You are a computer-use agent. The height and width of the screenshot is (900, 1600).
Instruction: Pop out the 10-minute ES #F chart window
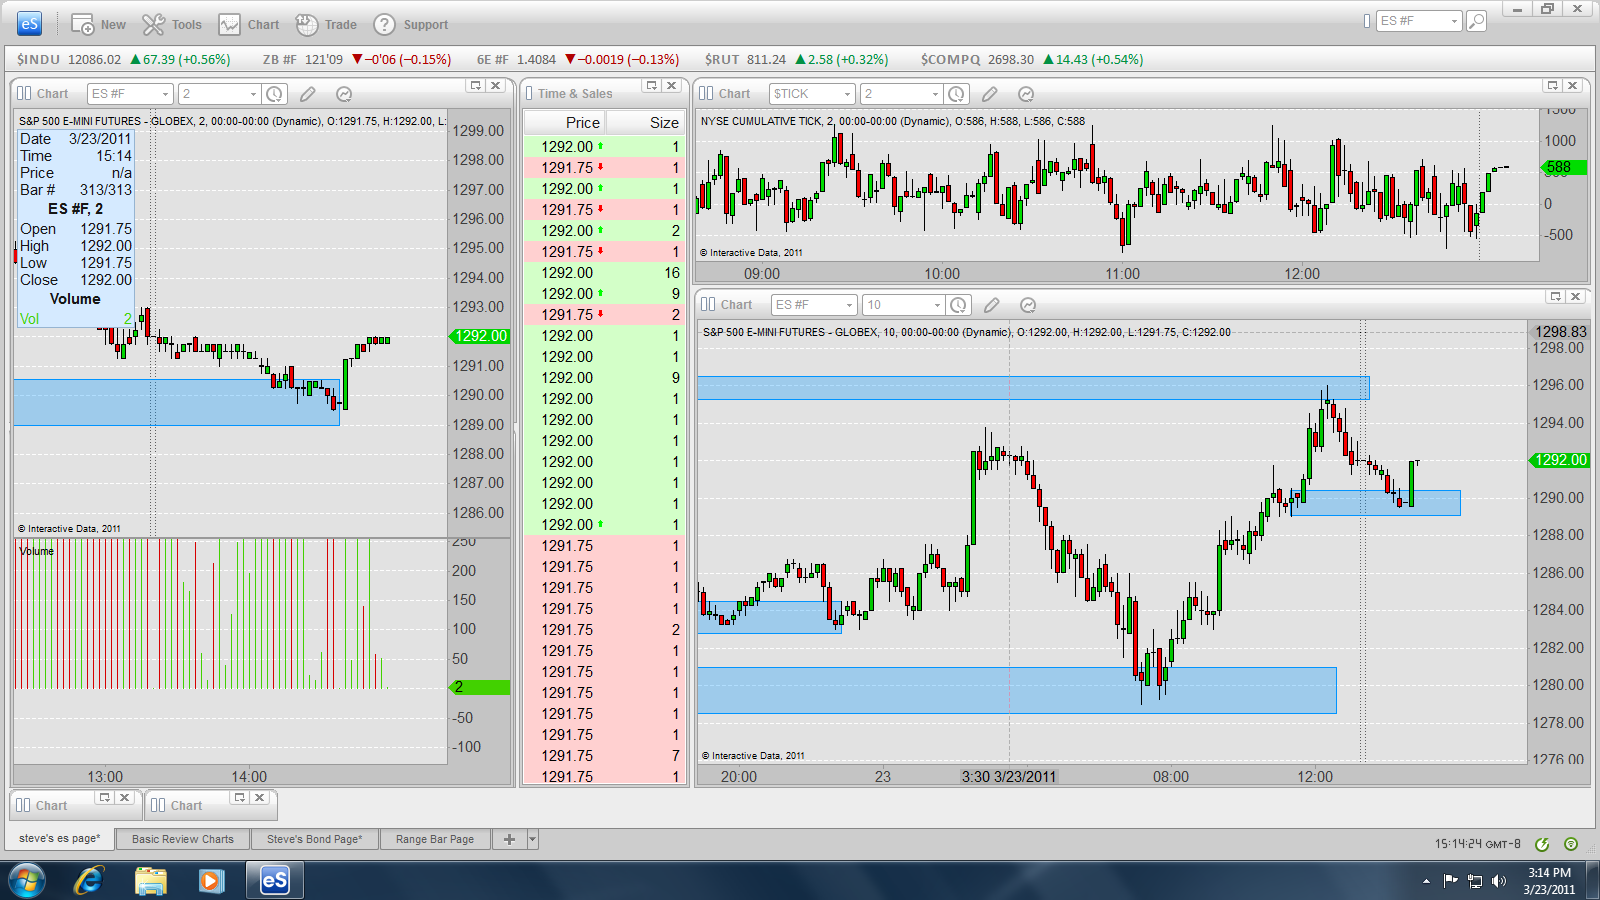pyautogui.click(x=1555, y=297)
